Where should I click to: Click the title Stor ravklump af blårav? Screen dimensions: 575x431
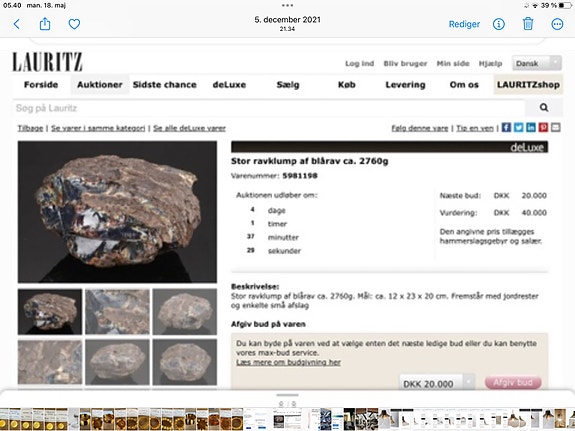(310, 161)
